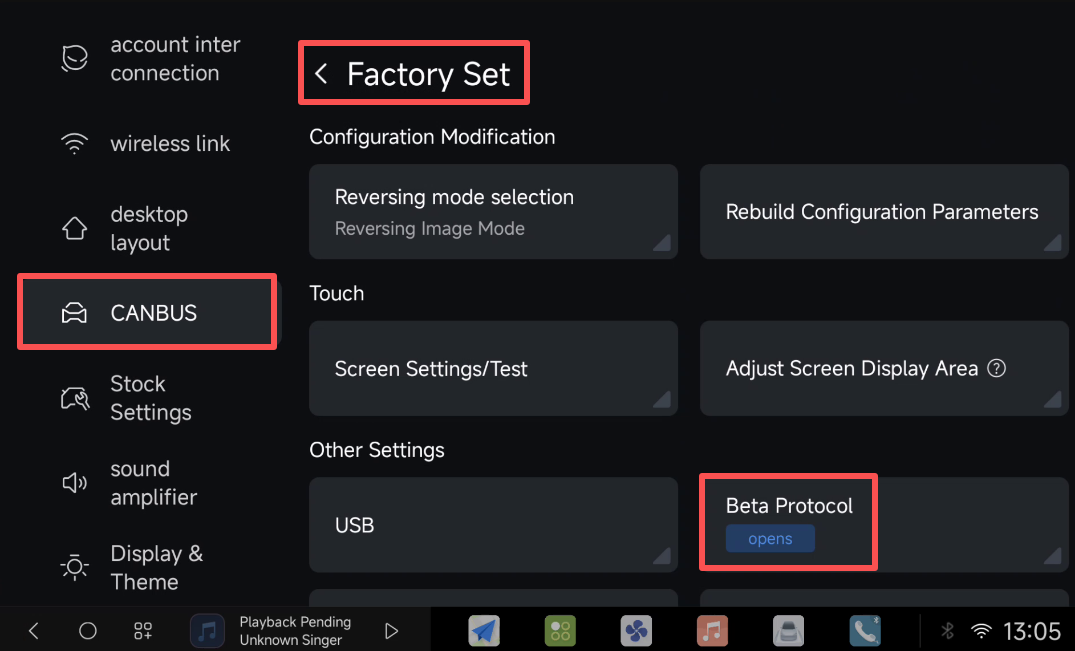Go back using the Factory Set arrow
This screenshot has height=651, width=1075.
click(321, 74)
